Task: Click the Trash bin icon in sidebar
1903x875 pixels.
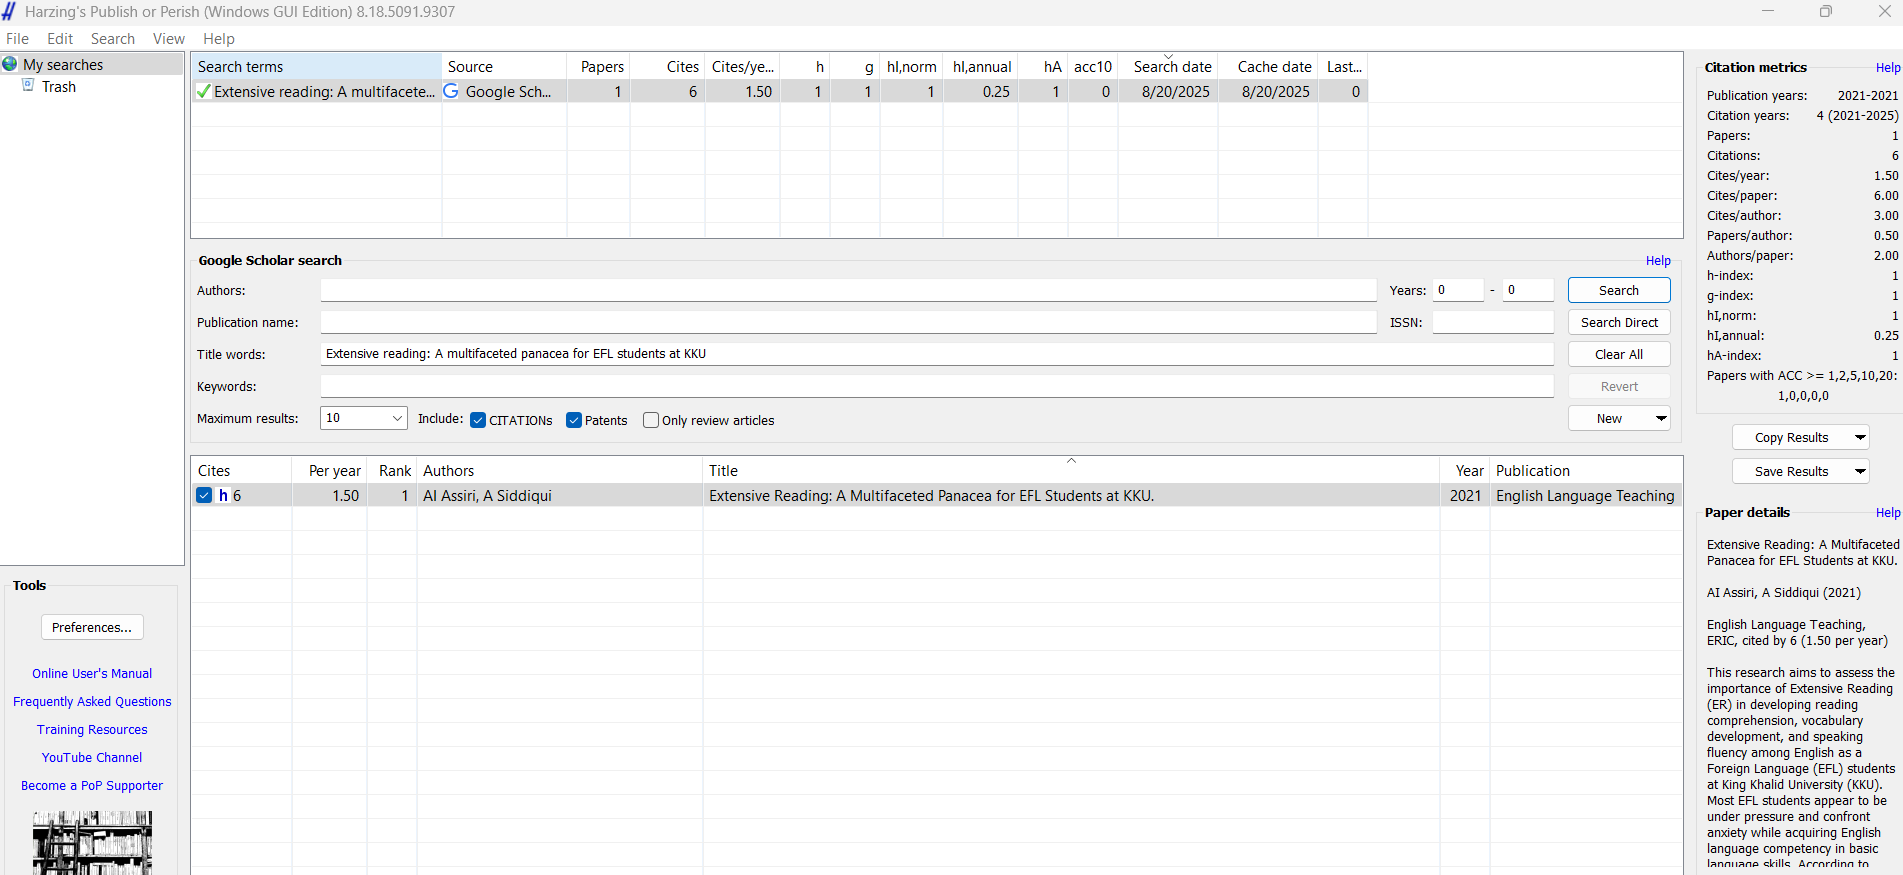Action: [x=28, y=86]
